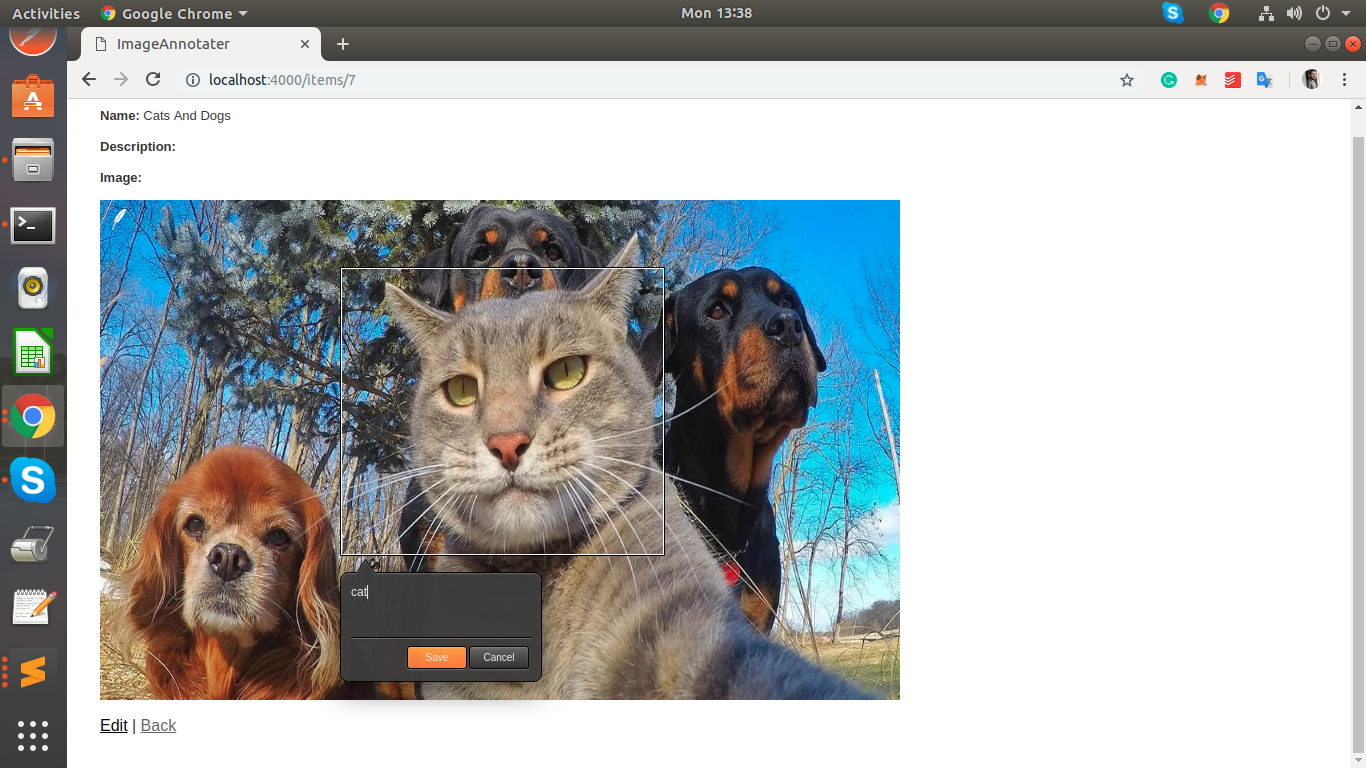Open the text editor notepad in dock

tap(33, 607)
